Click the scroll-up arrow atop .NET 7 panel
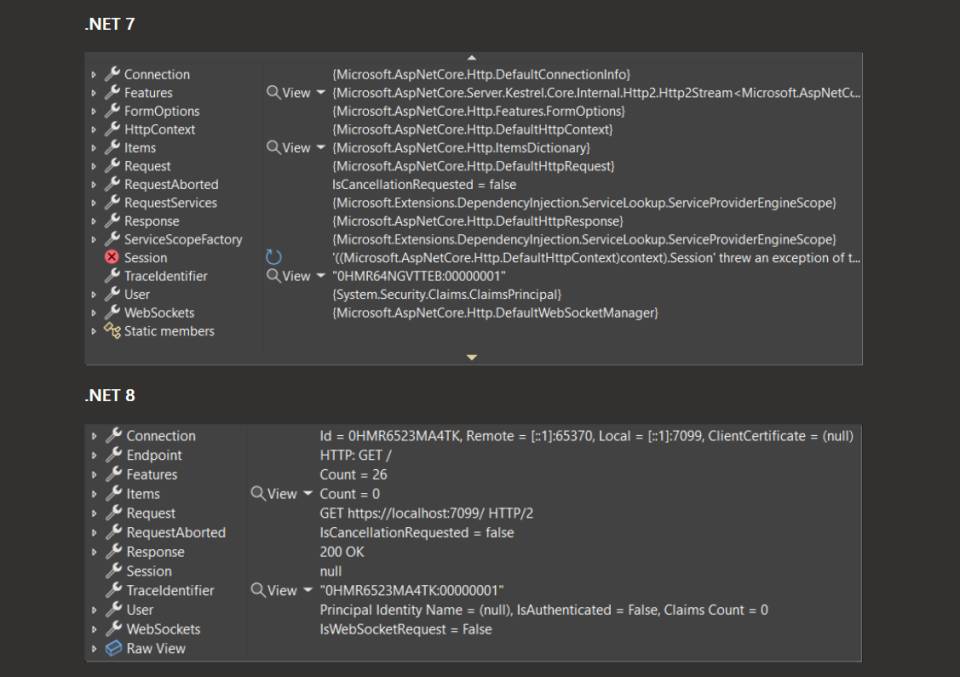The height and width of the screenshot is (677, 960). pyautogui.click(x=472, y=58)
